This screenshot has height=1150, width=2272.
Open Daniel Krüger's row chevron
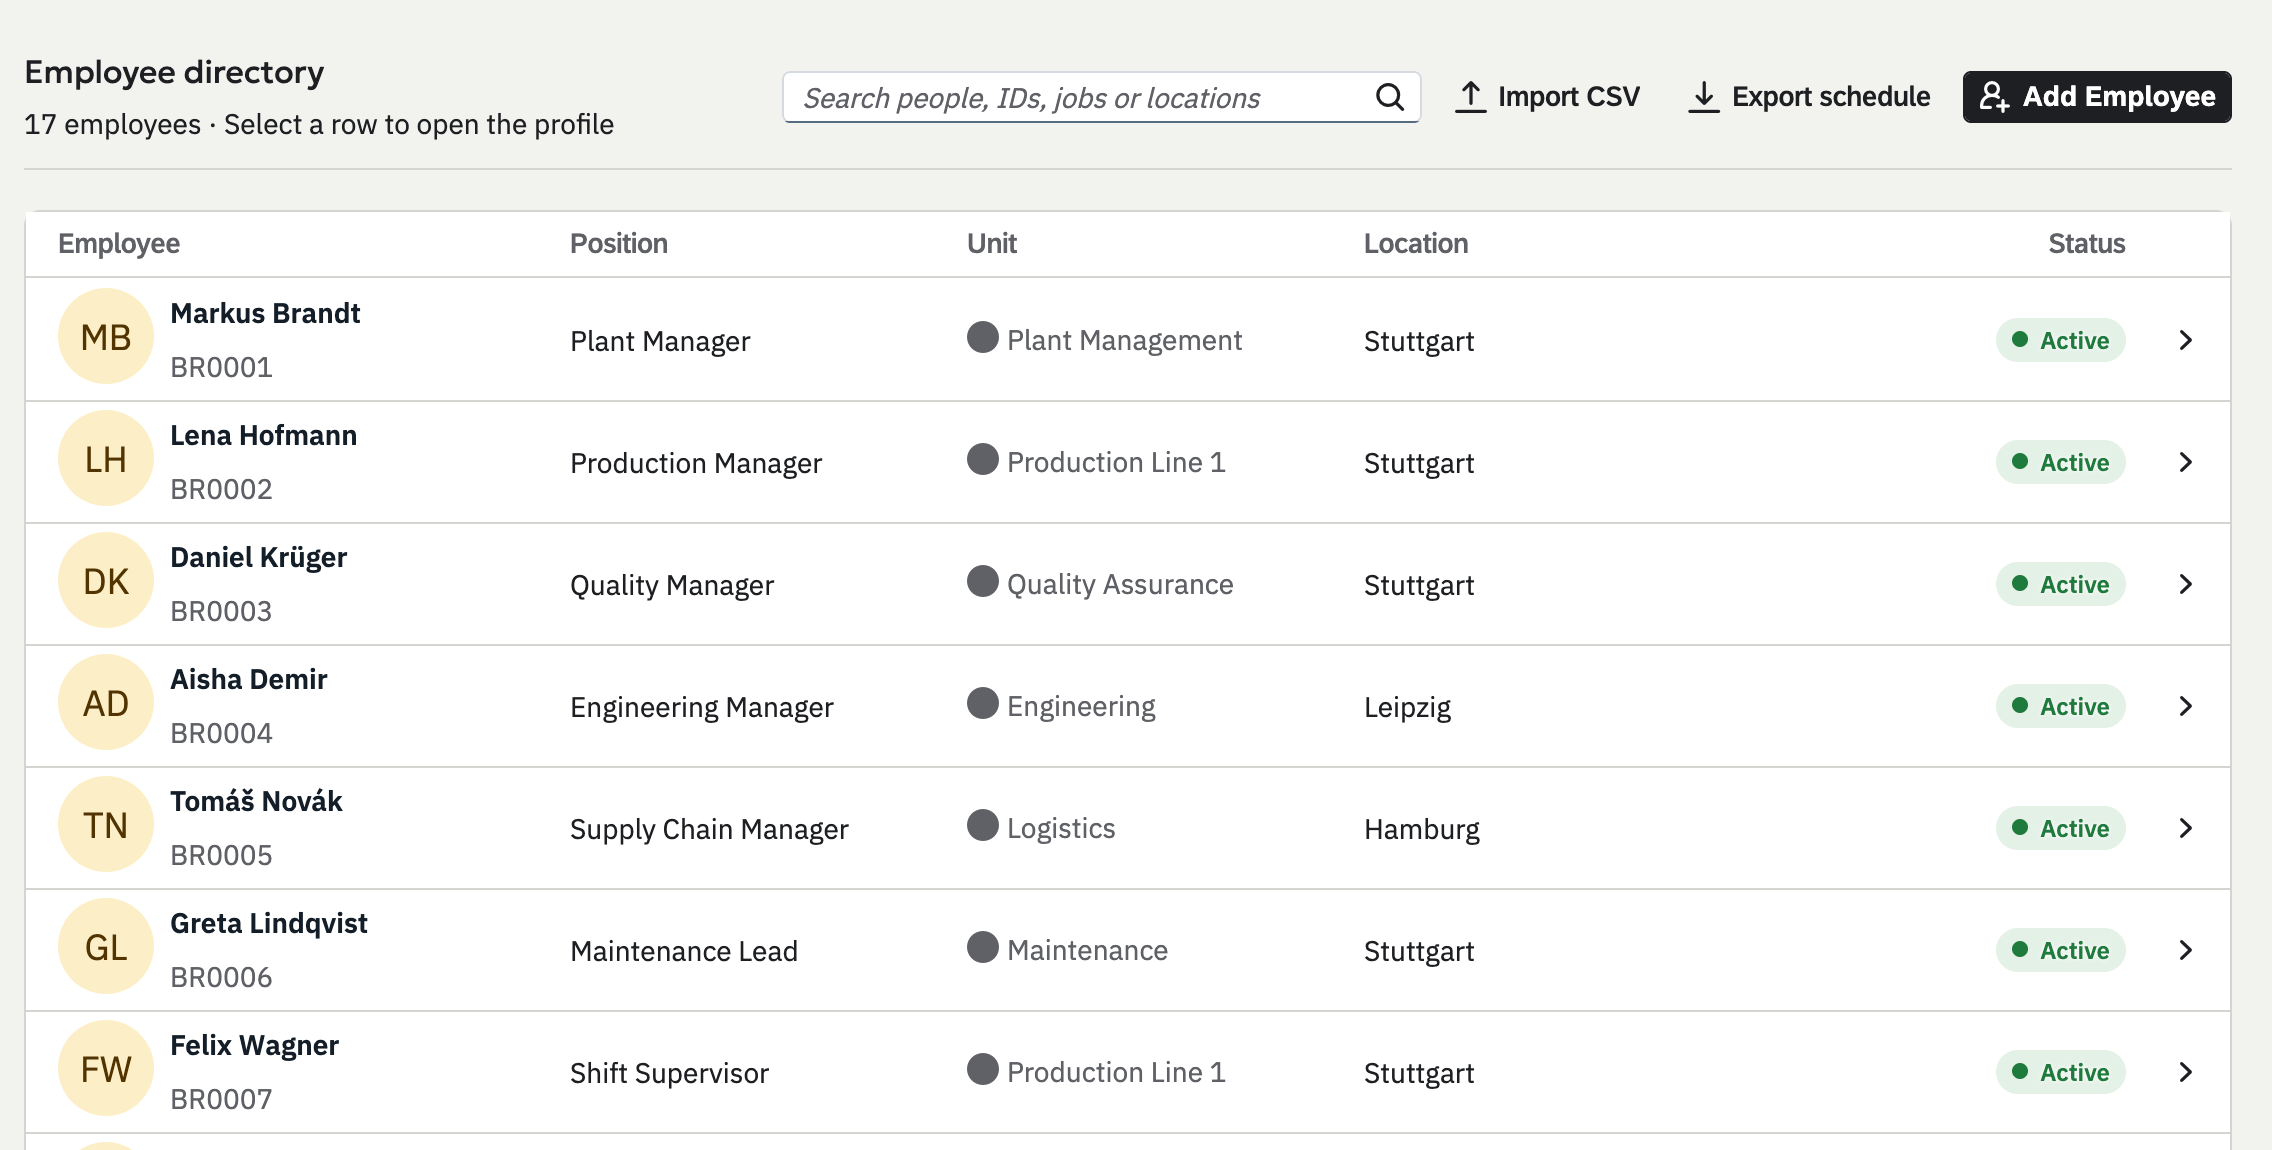click(2186, 584)
